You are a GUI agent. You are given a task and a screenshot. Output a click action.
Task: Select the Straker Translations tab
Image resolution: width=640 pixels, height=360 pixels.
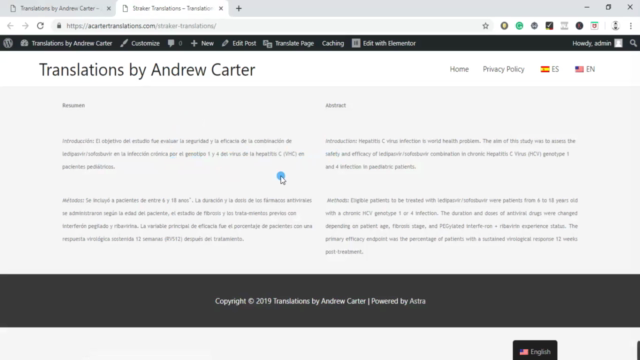coord(172,8)
